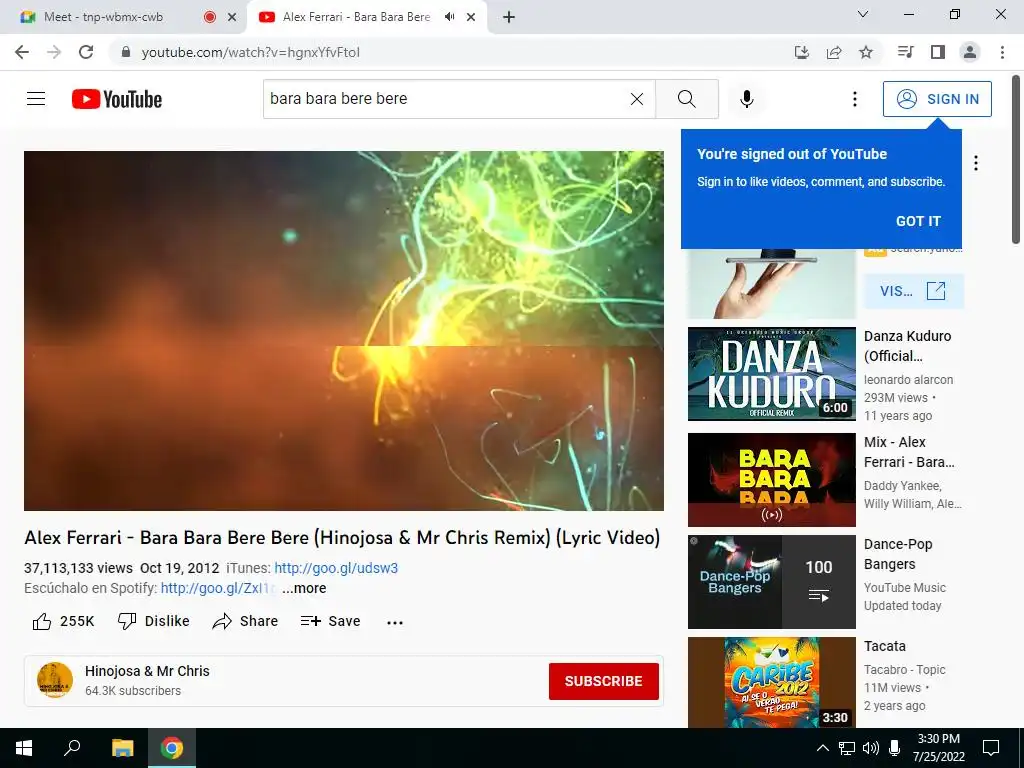Dismiss popup with GOT IT
Image resolution: width=1024 pixels, height=768 pixels.
click(918, 221)
